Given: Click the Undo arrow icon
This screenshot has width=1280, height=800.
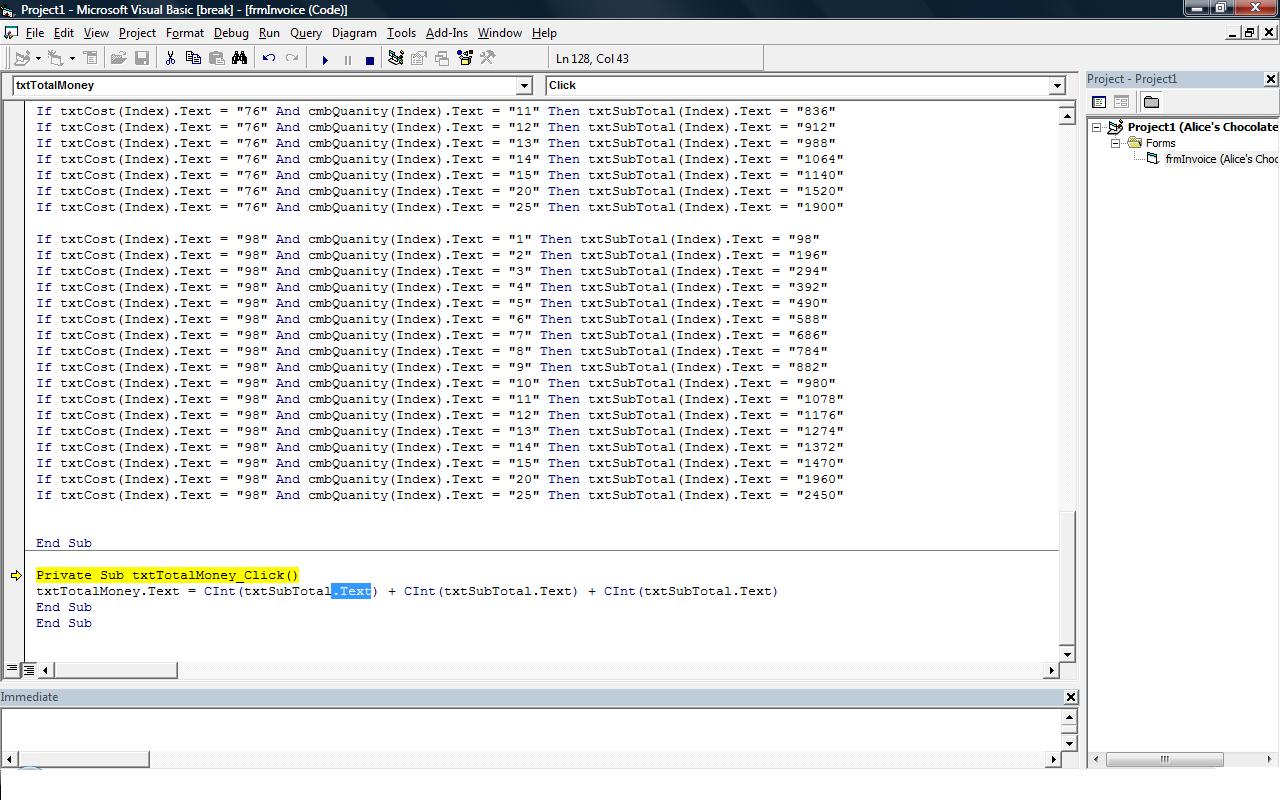Looking at the screenshot, I should pyautogui.click(x=269, y=59).
